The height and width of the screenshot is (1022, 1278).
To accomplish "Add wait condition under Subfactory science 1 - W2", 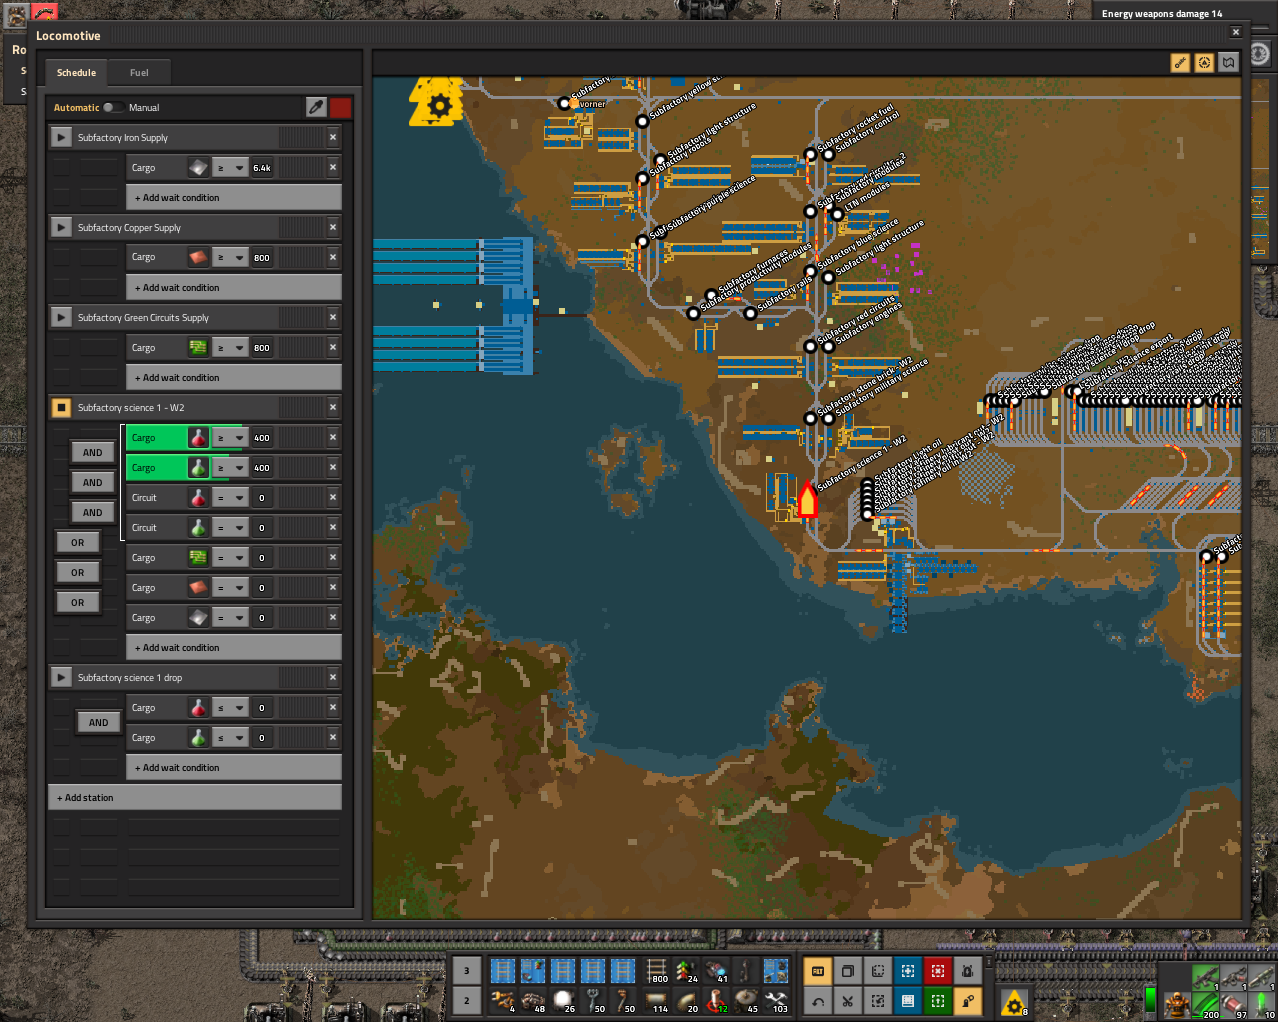I will point(234,647).
